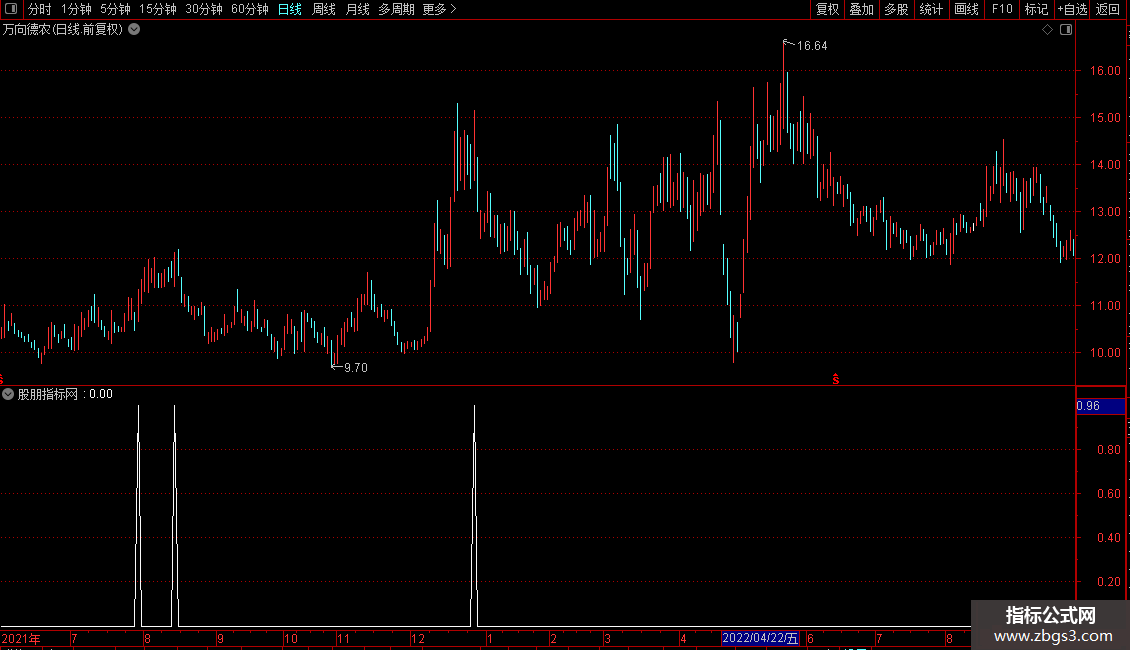
Task: Open 多股 multi-stock view
Action: tap(896, 9)
